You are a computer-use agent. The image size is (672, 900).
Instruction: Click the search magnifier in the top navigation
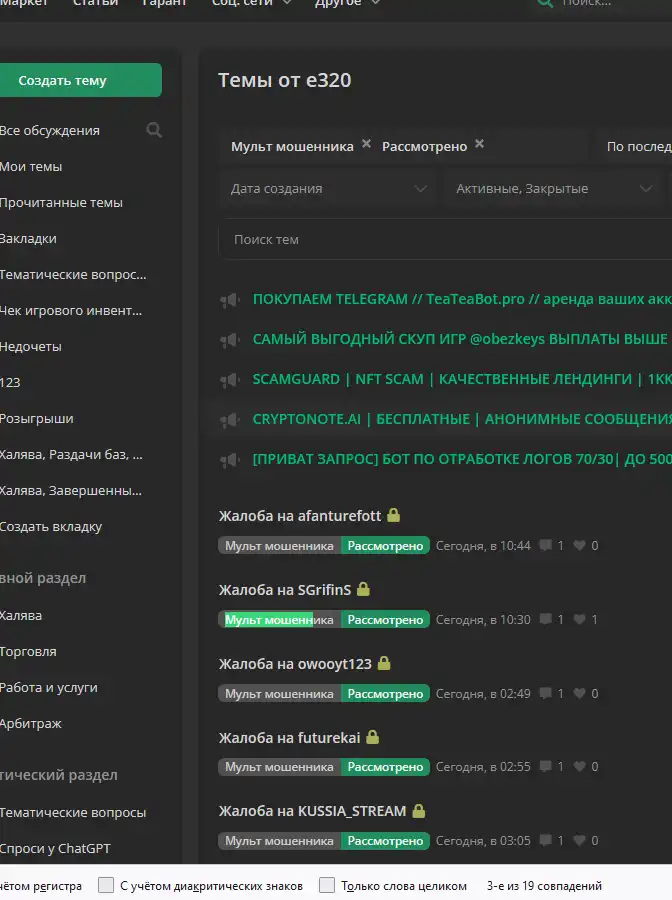tap(545, 3)
